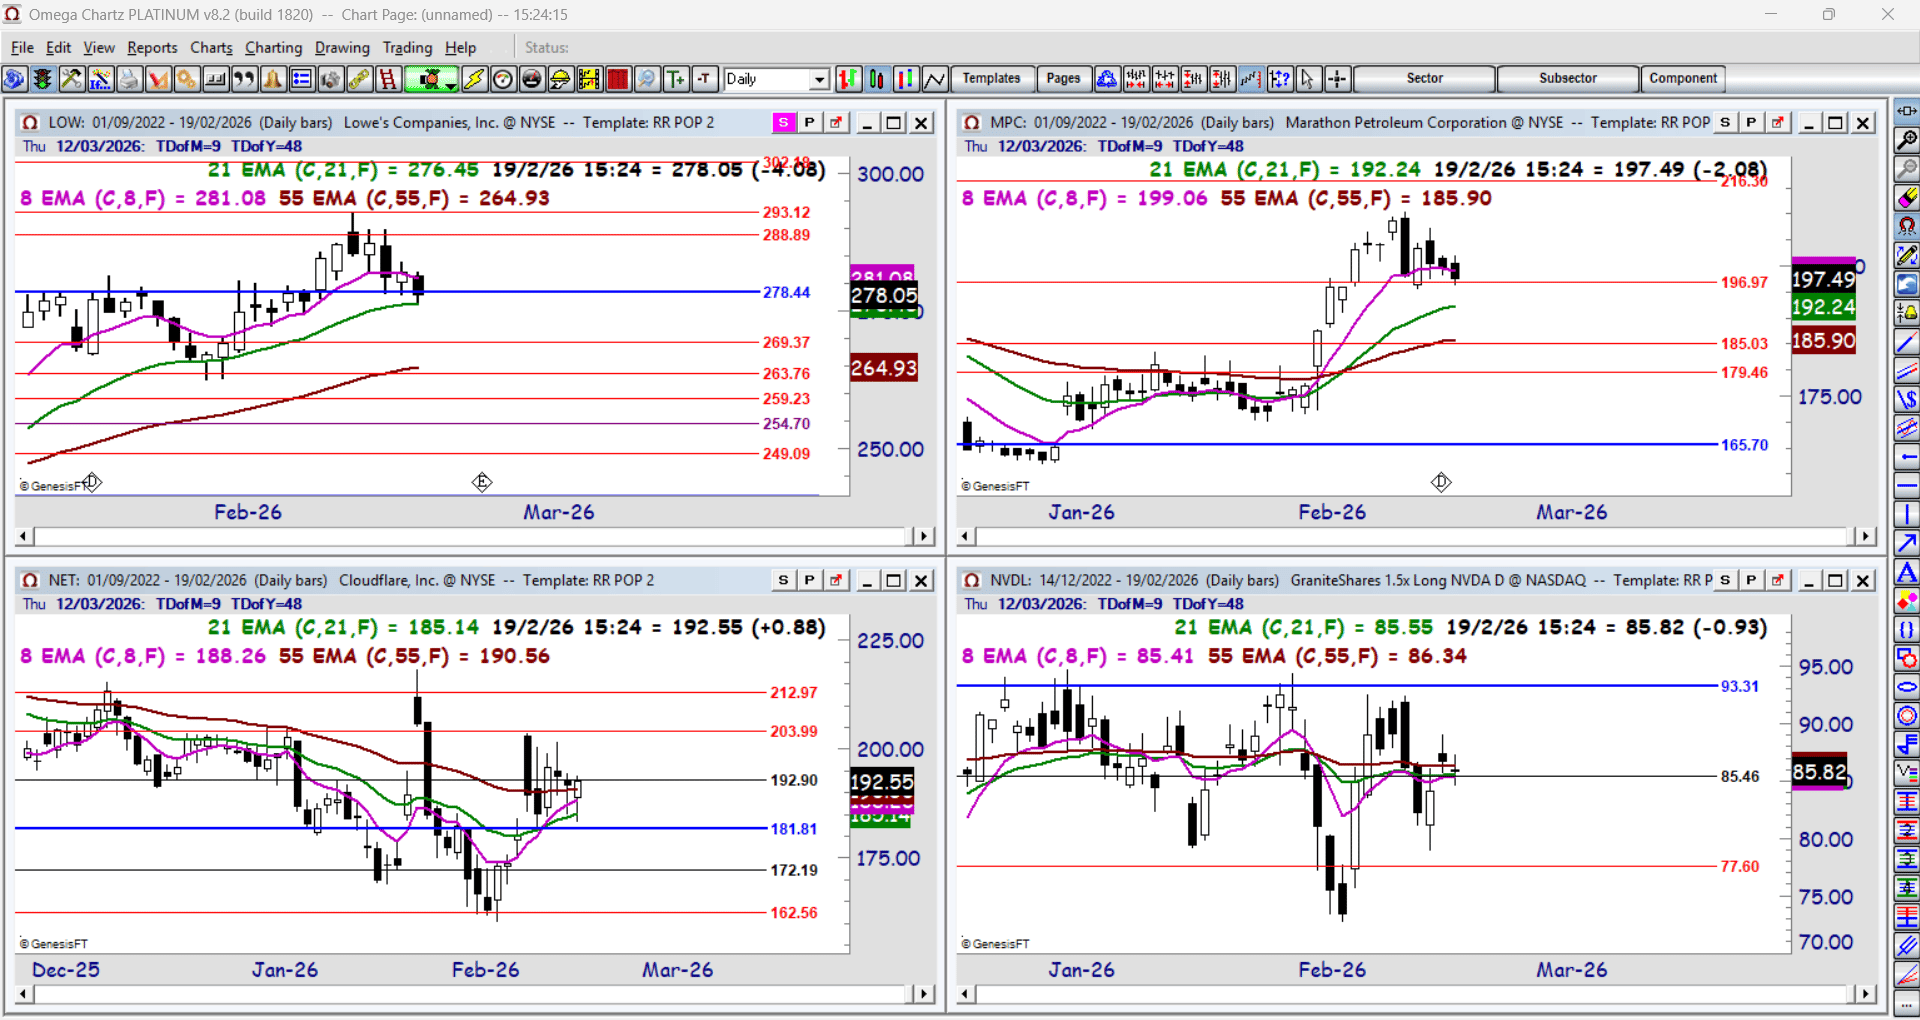
Task: Toggle the S button on MPC chart
Action: pos(1725,122)
